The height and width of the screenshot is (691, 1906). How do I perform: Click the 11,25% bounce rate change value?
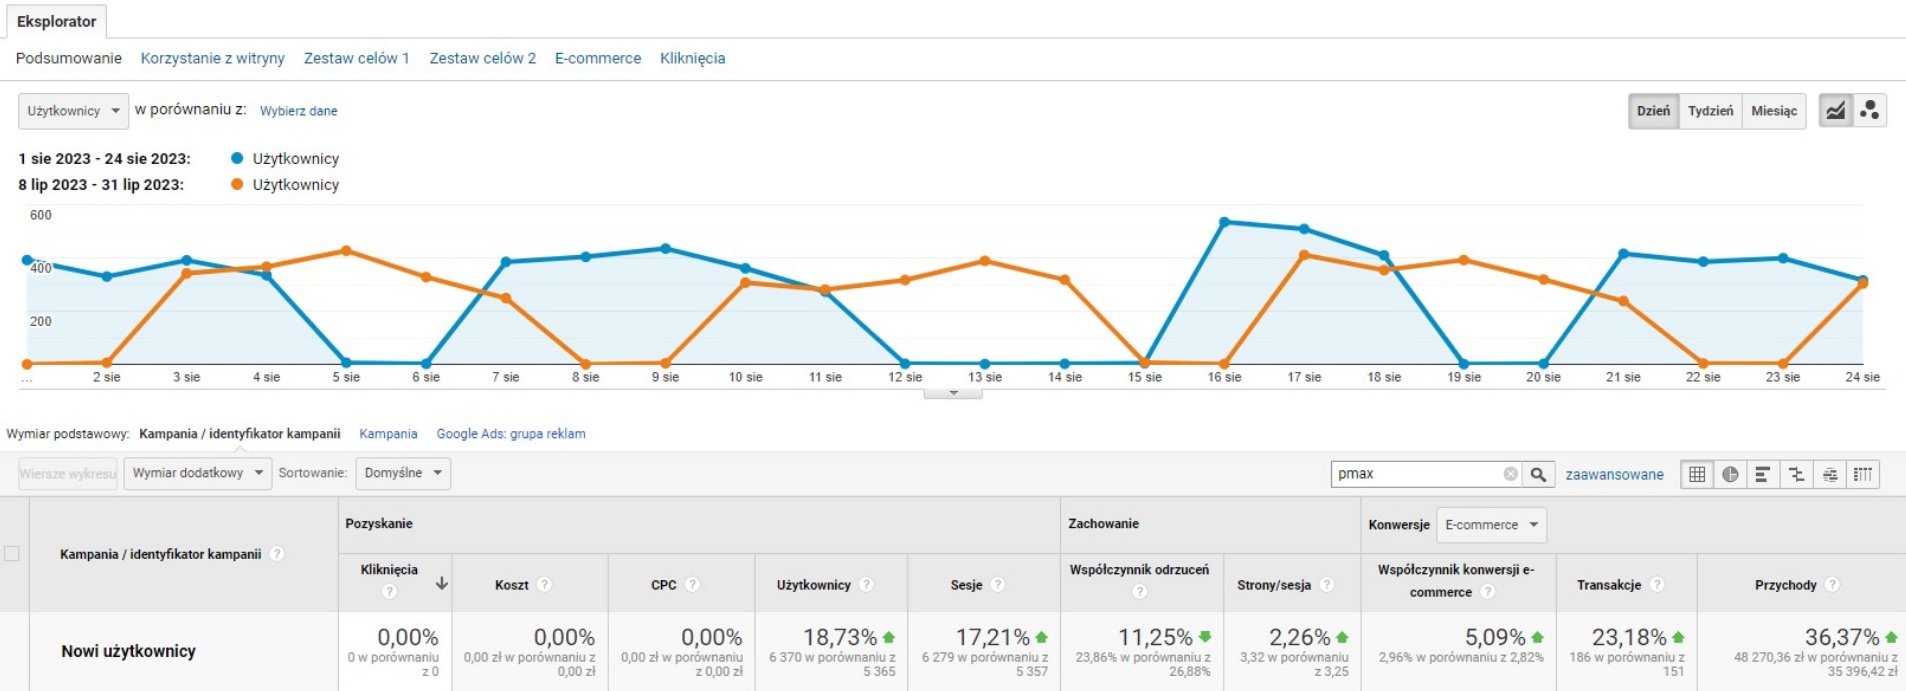click(x=1155, y=637)
